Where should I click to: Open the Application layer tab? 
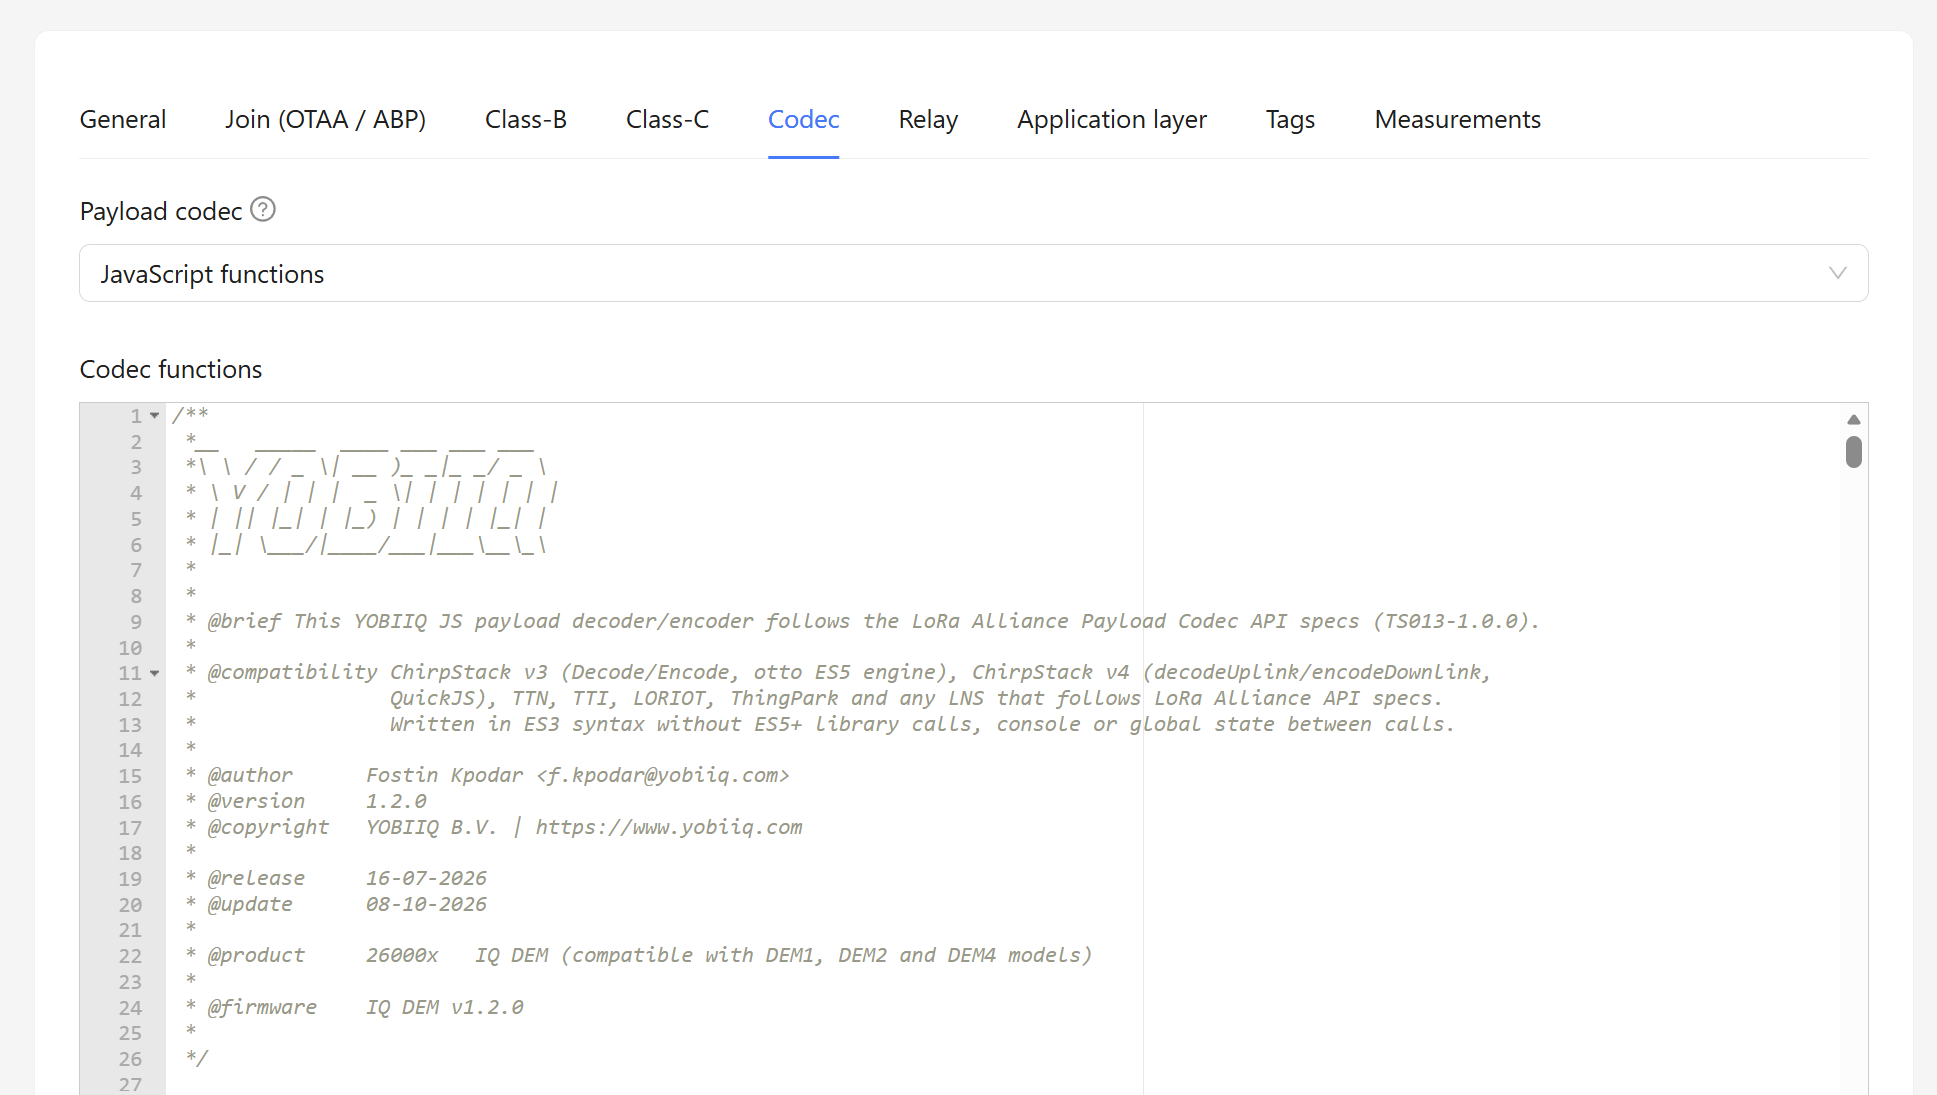point(1112,119)
